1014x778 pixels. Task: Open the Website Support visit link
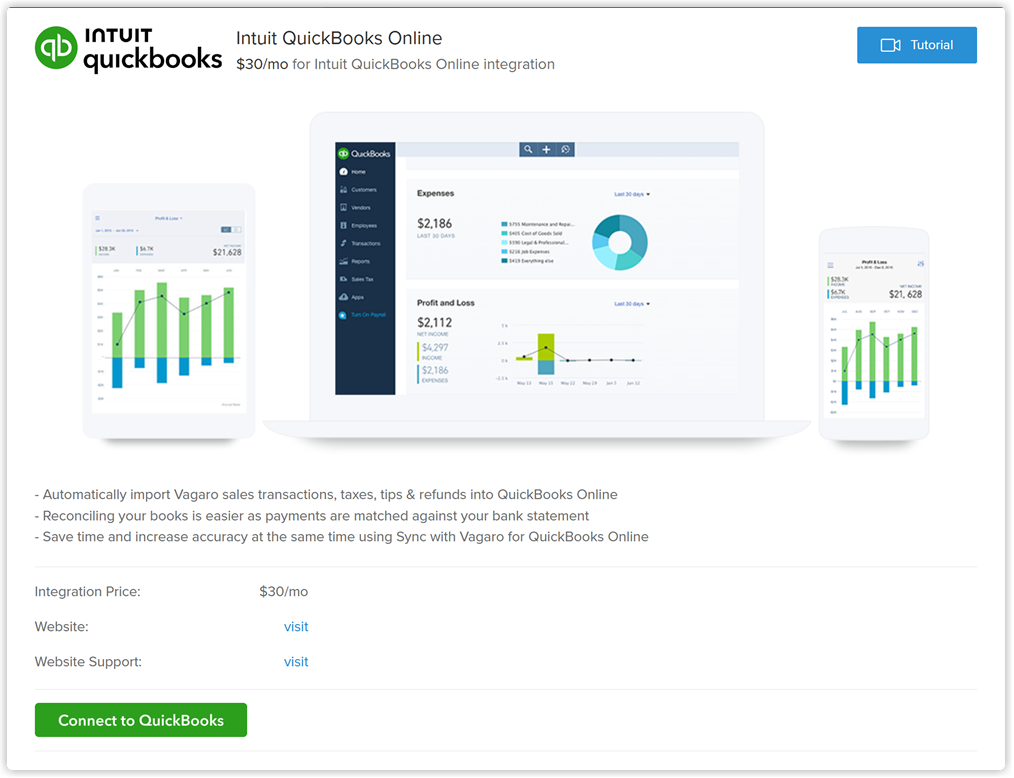tap(296, 662)
